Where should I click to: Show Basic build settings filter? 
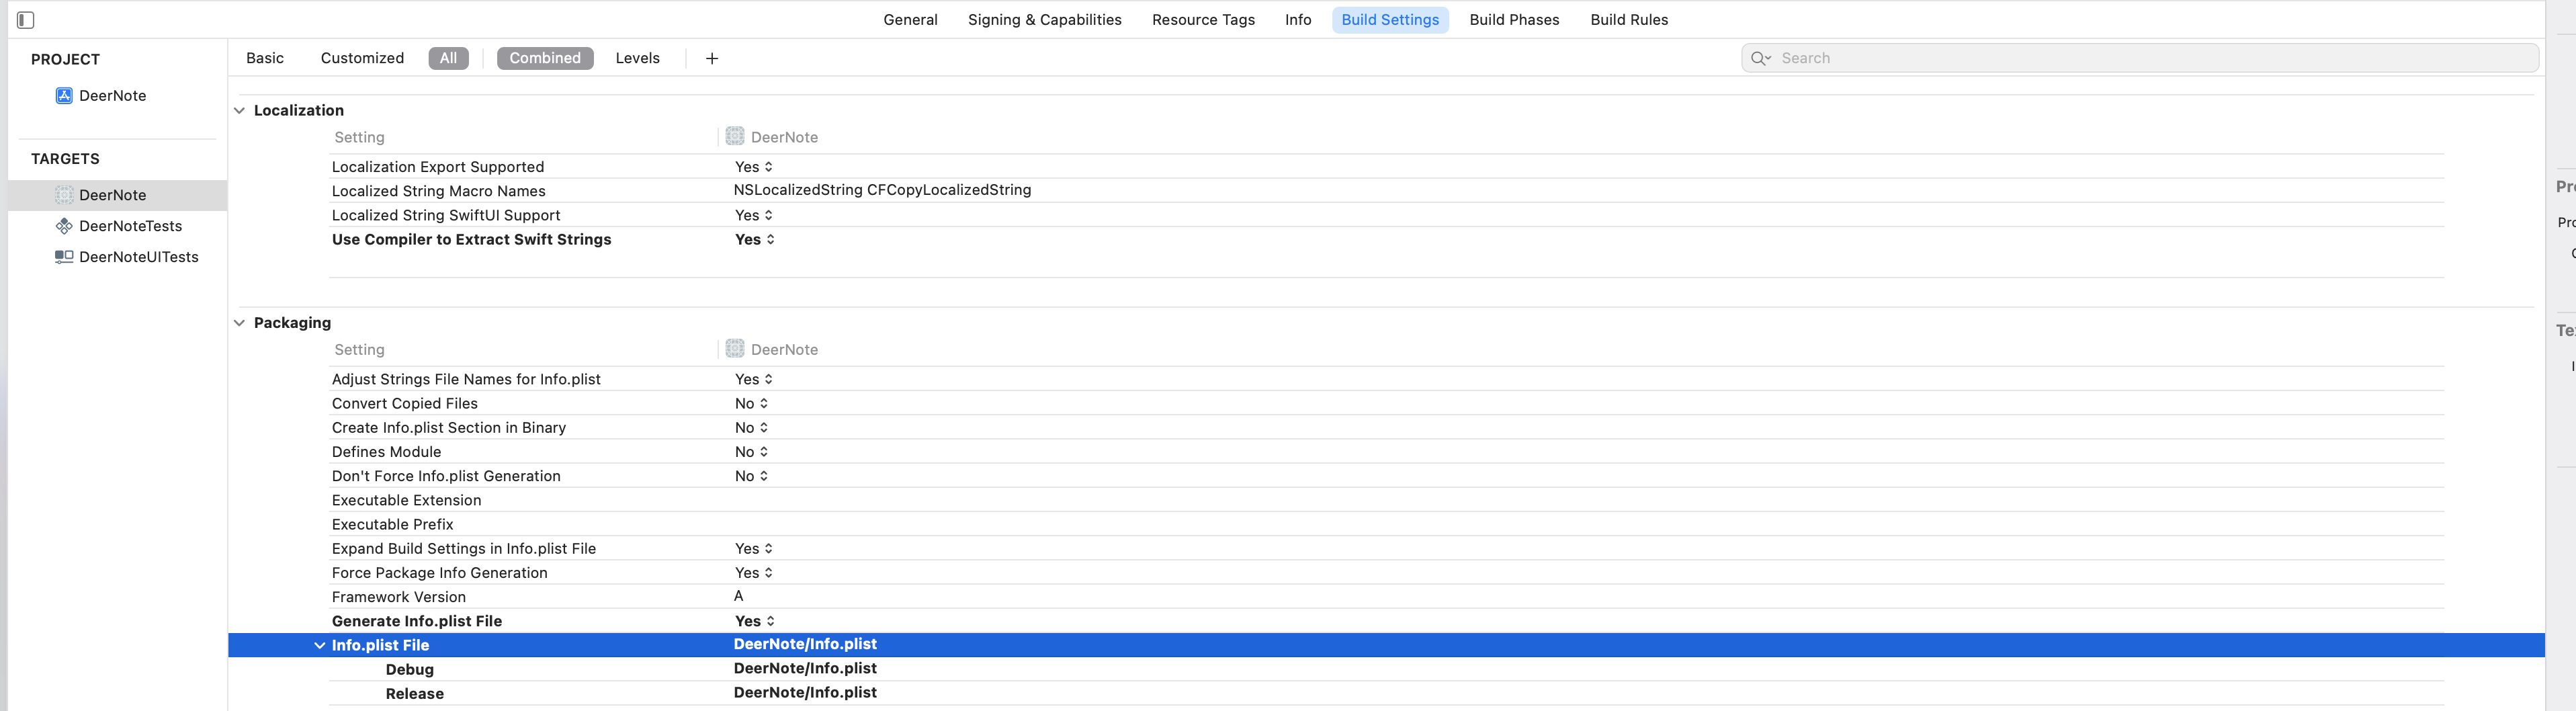(x=265, y=58)
